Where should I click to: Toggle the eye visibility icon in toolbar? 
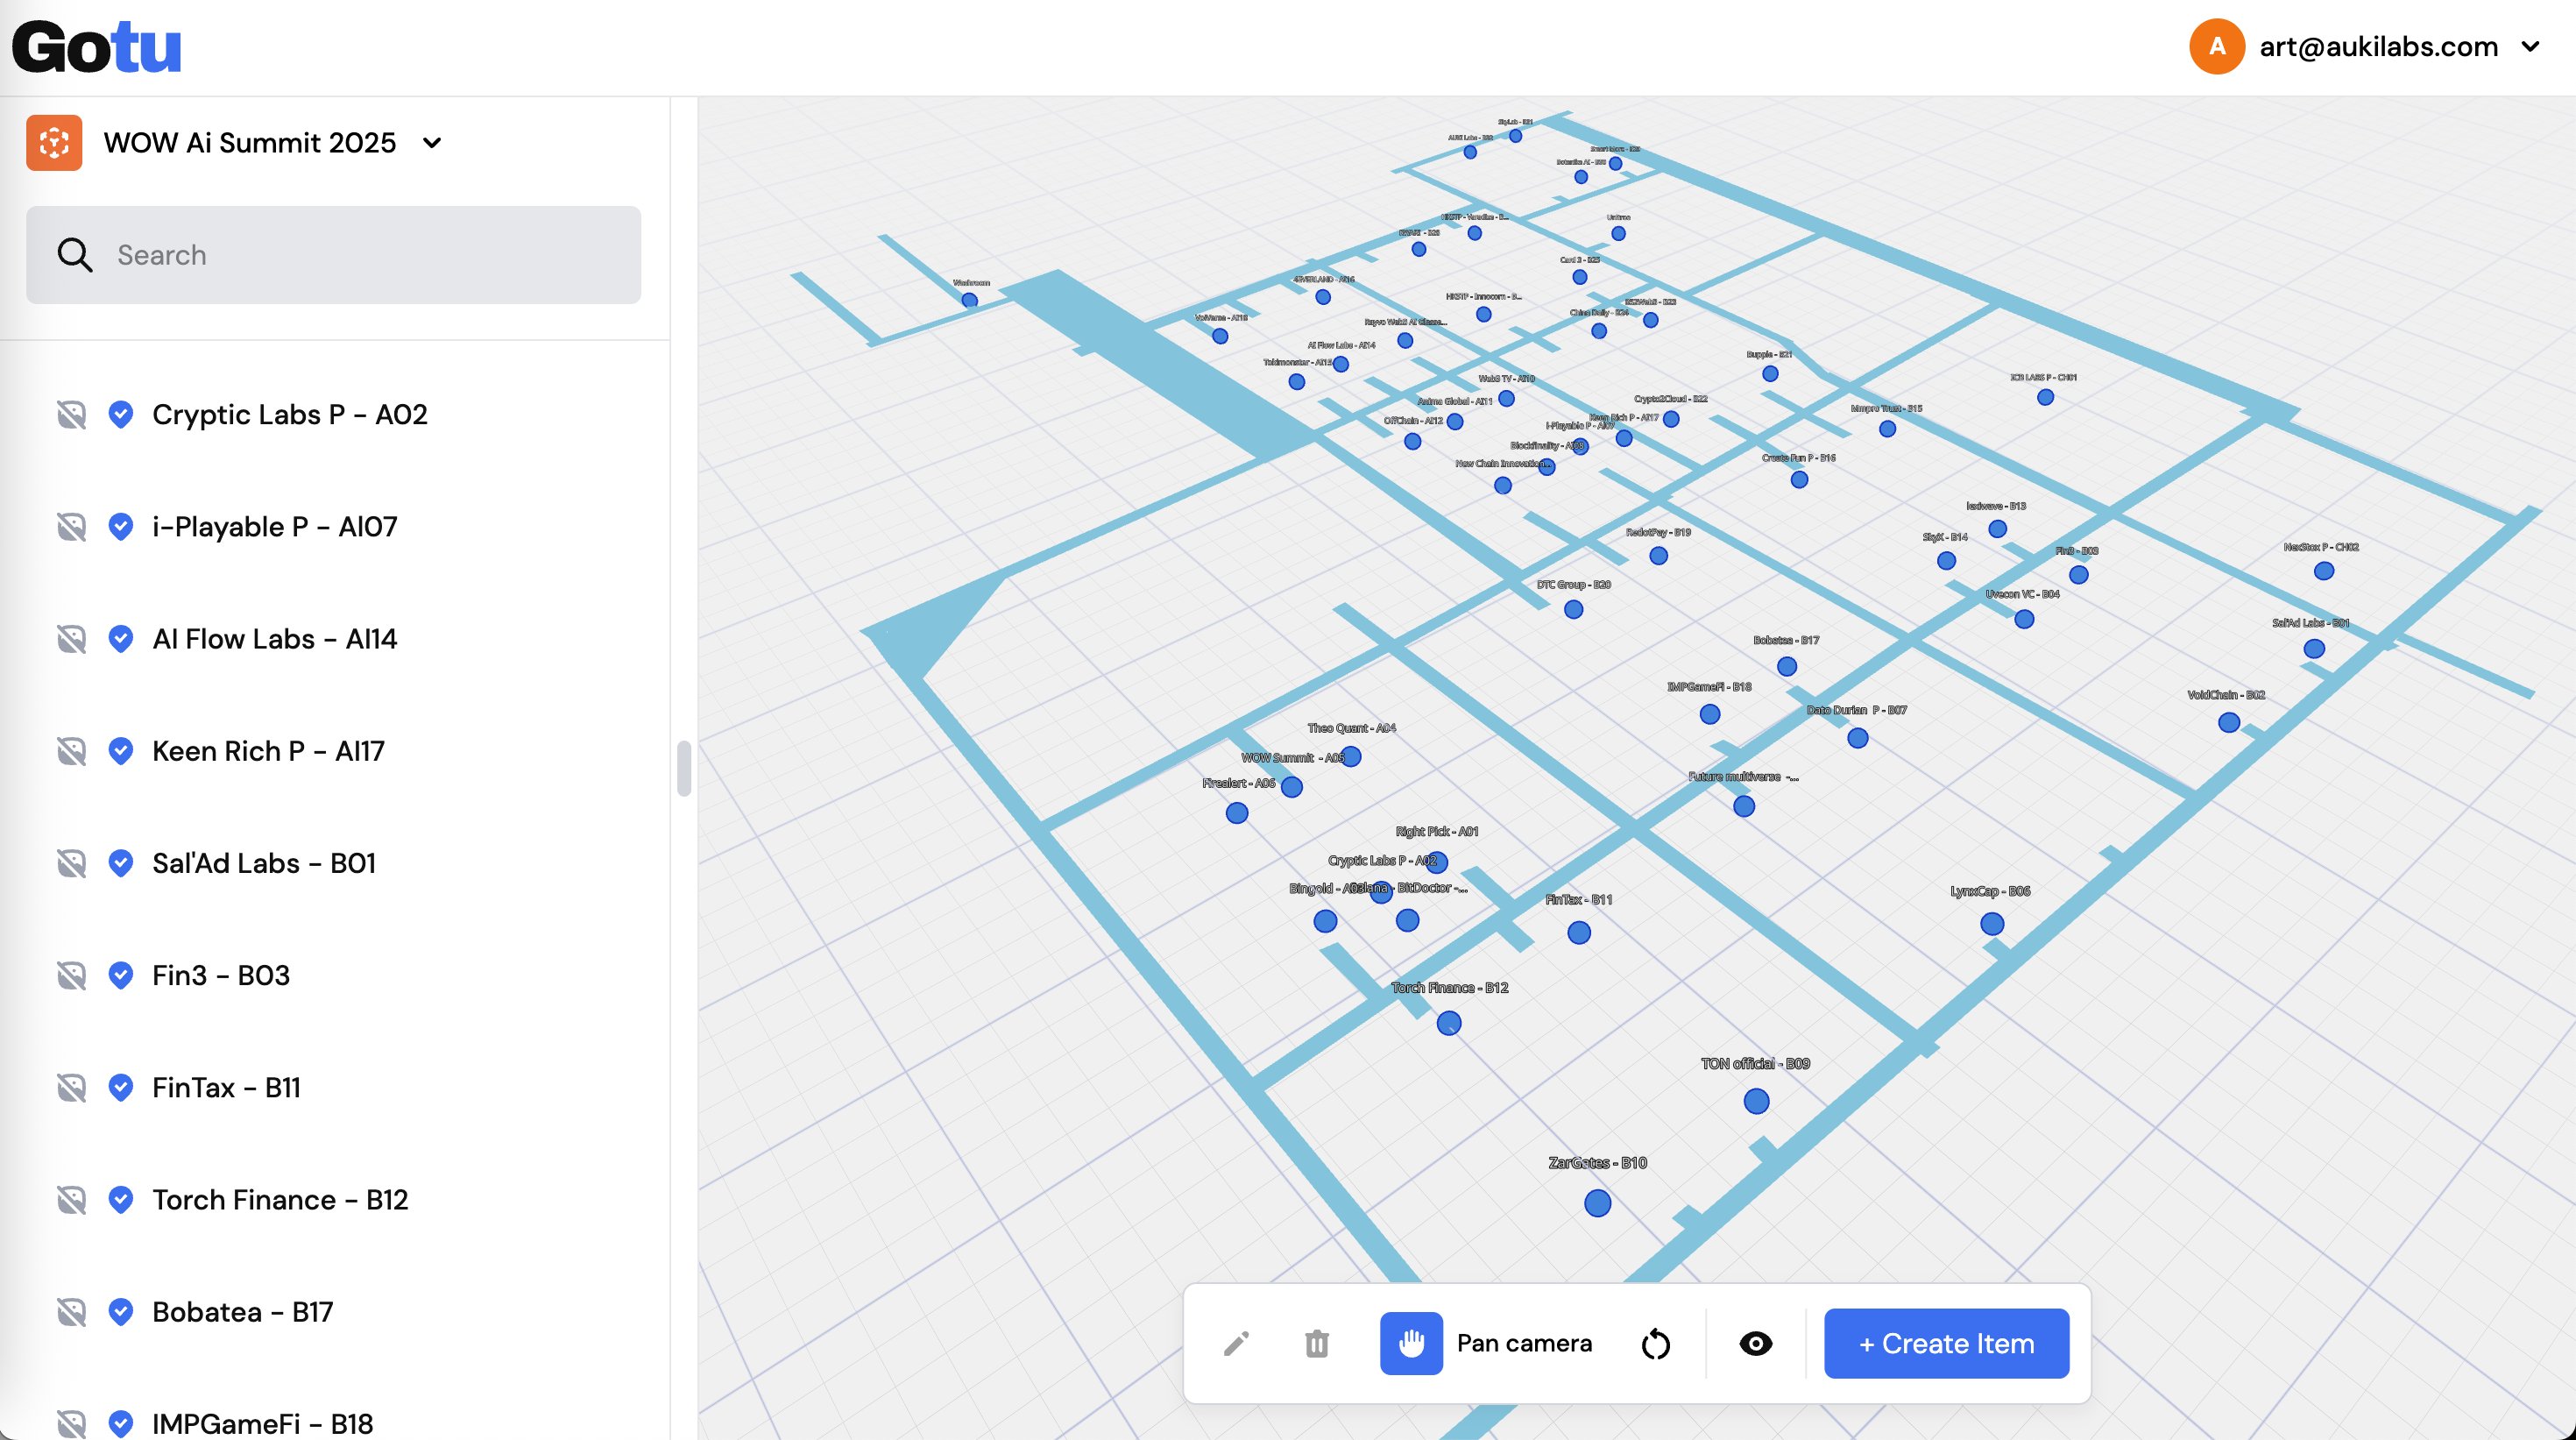(x=1755, y=1343)
